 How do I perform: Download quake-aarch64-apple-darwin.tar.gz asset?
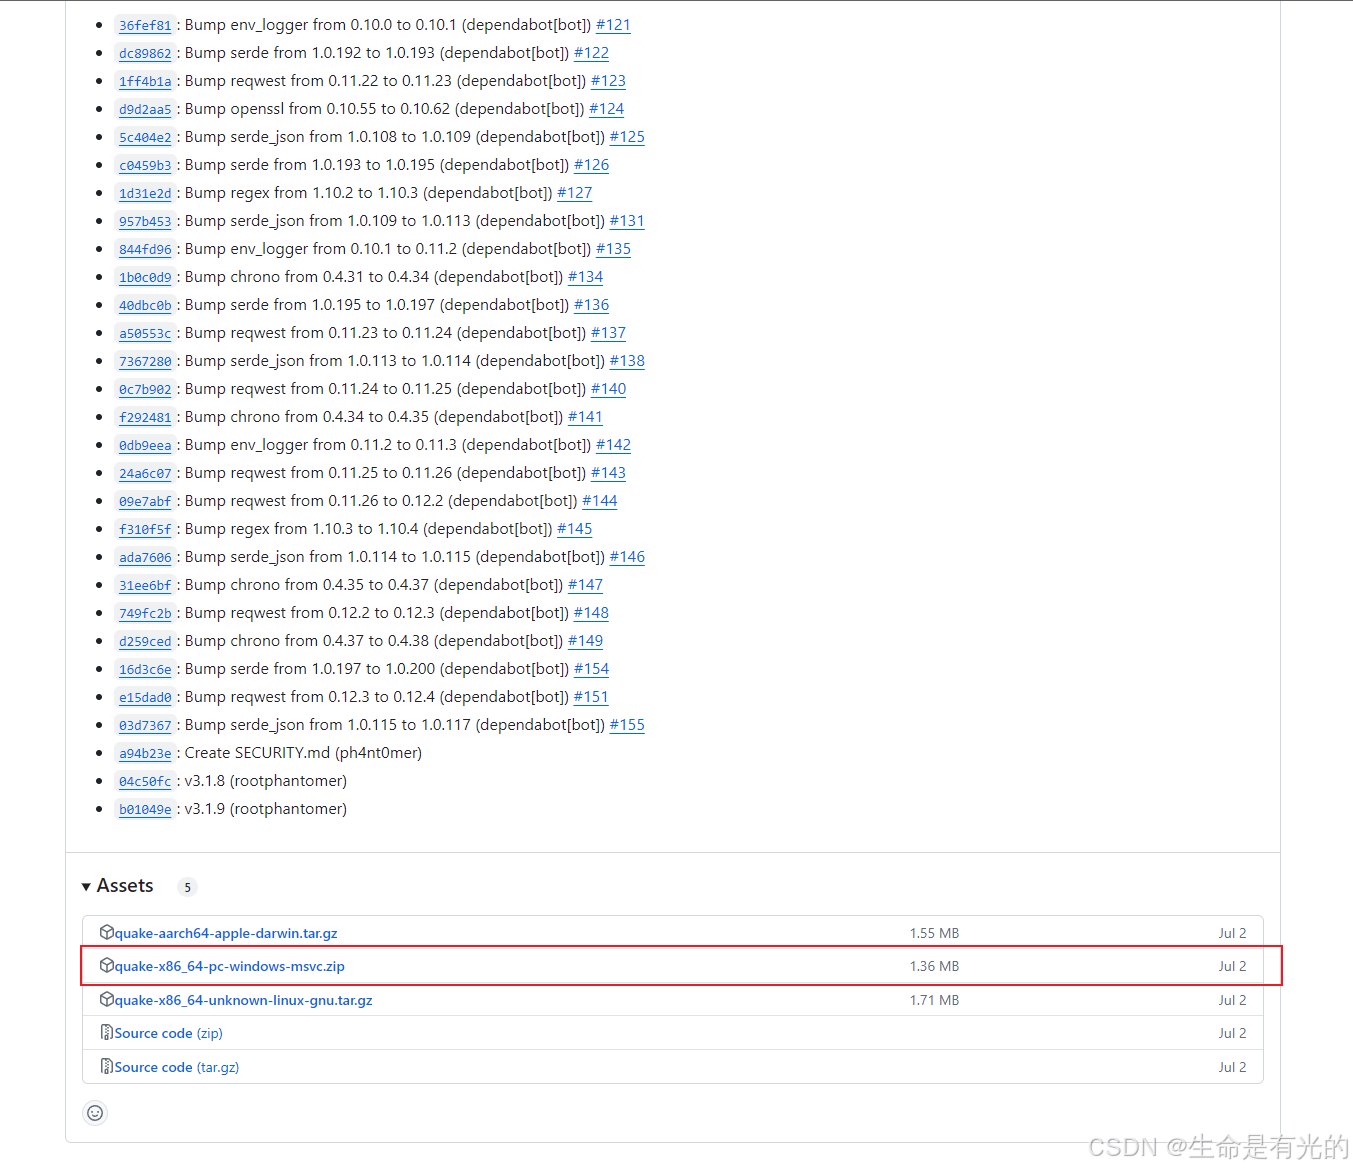pyautogui.click(x=225, y=933)
